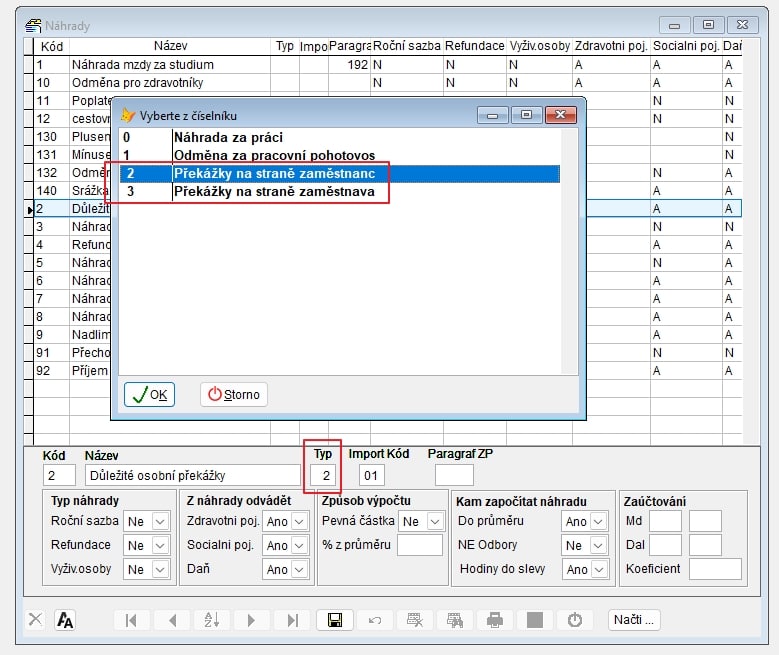Viewport: 779px width, 655px height.
Task: Cancel the dialog with Storno
Action: point(234,394)
